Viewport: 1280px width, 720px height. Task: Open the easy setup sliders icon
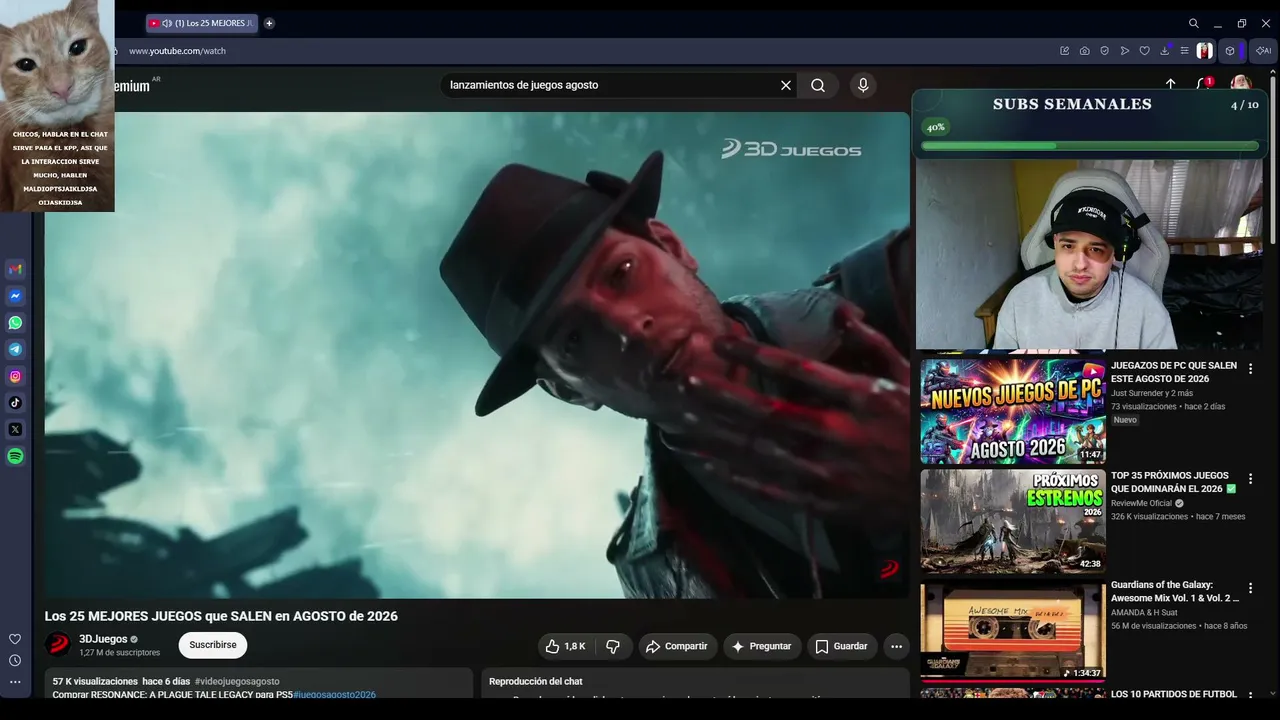coord(1185,51)
